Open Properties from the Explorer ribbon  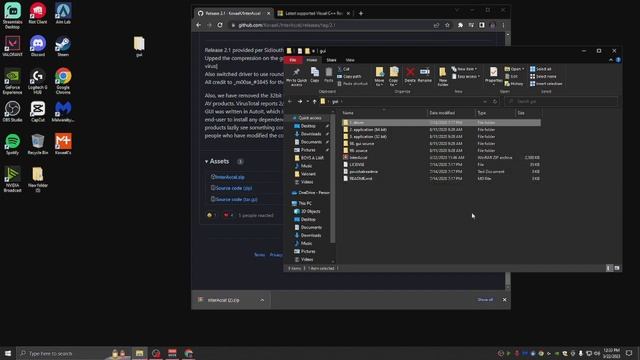point(493,76)
